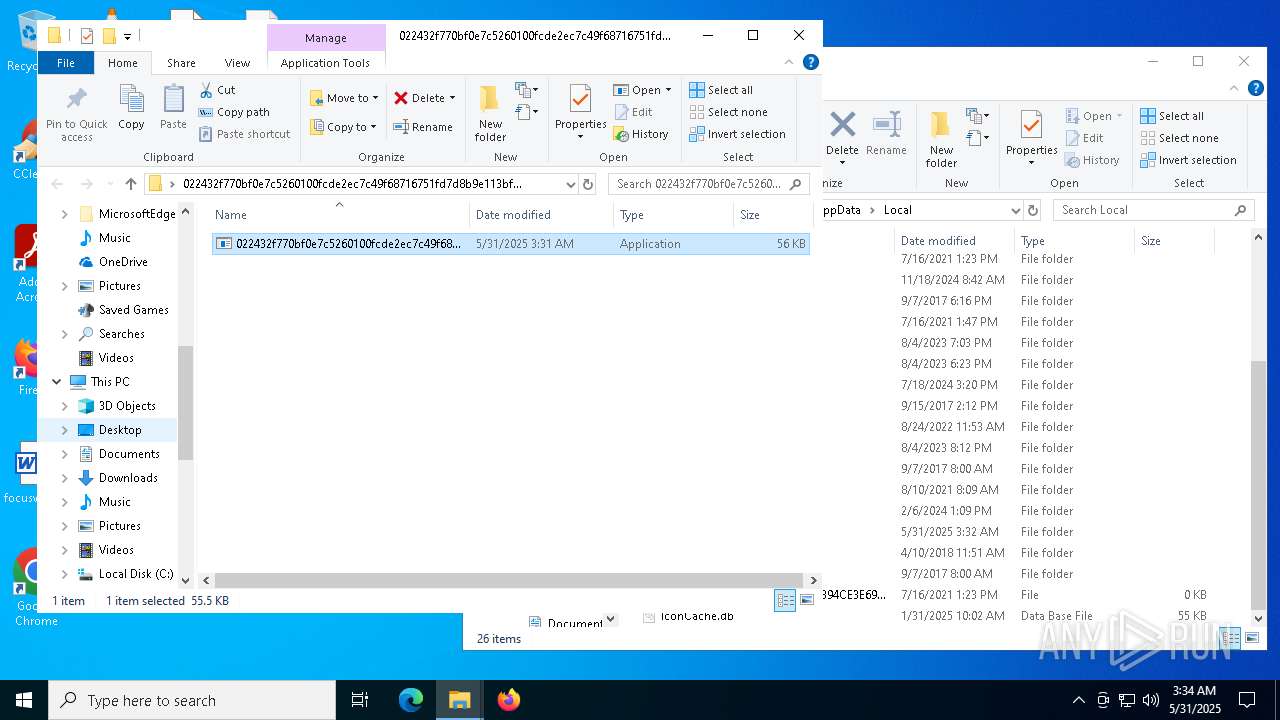Click the Type here to search box
The width and height of the screenshot is (1280, 720).
(192, 700)
